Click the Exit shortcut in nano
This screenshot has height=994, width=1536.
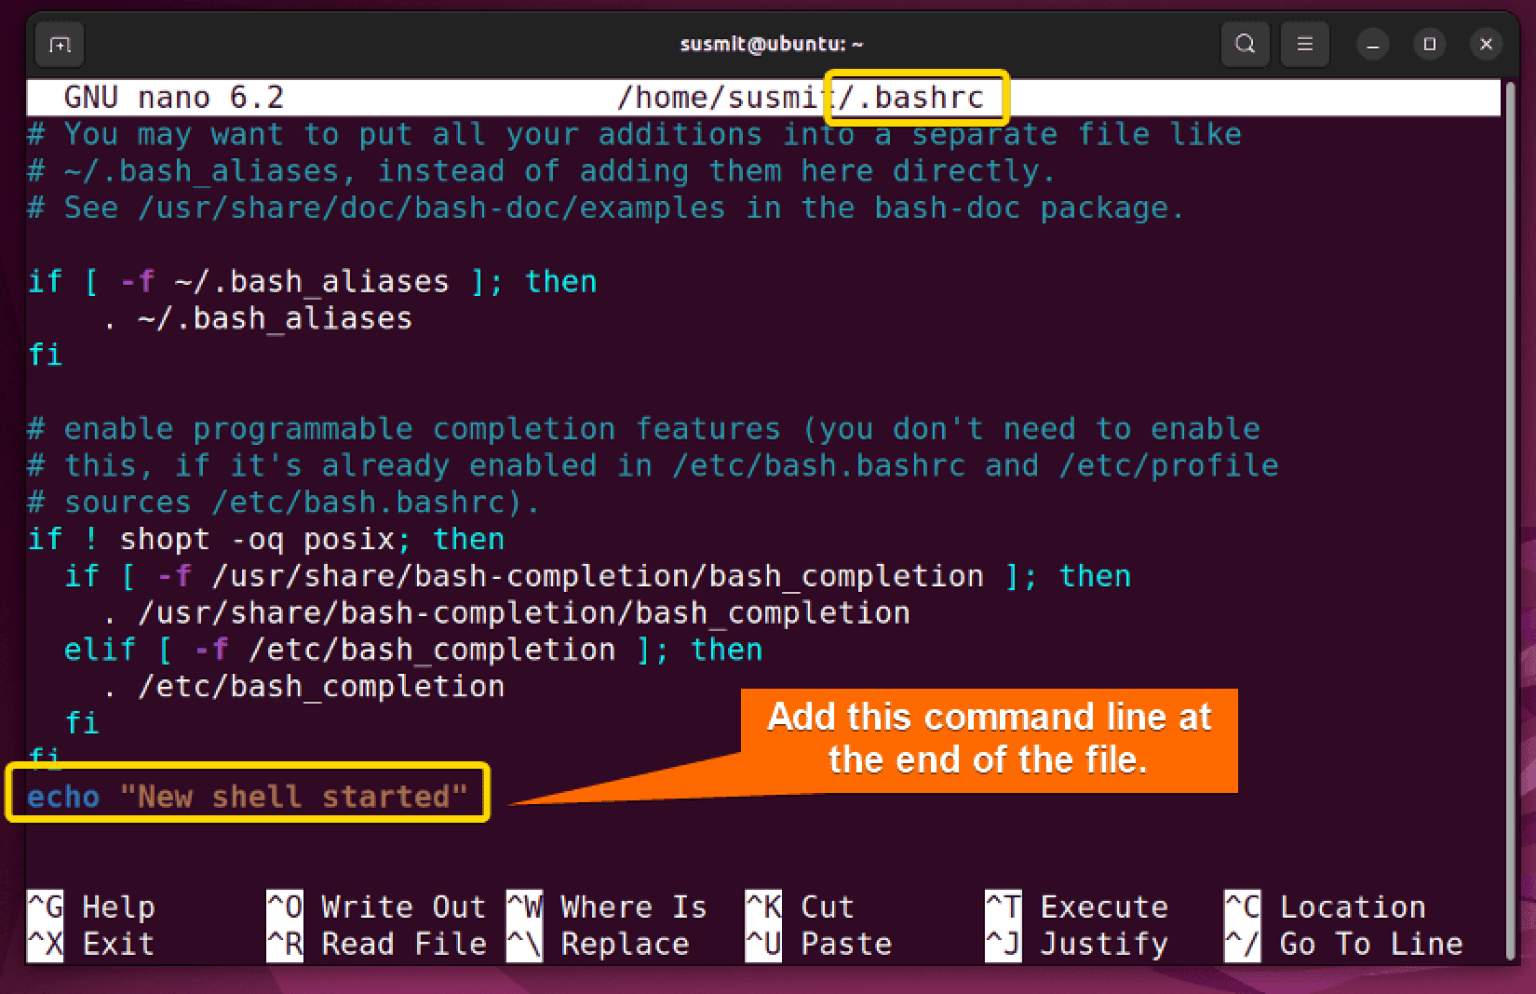117,943
